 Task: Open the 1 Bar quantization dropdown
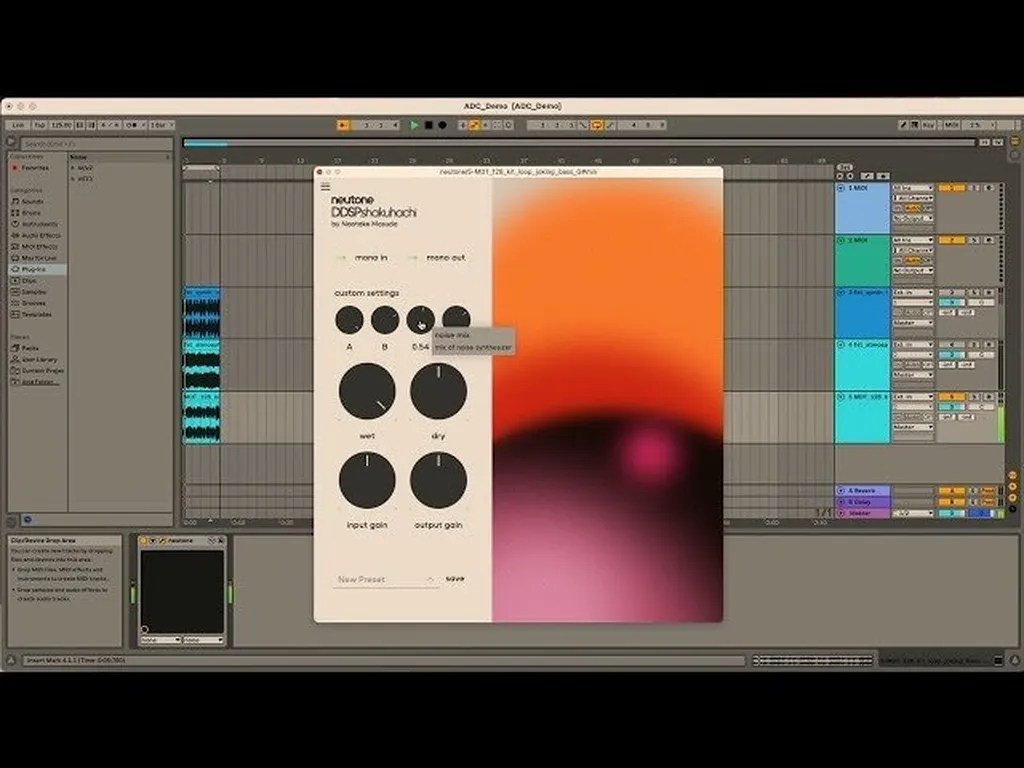(162, 125)
